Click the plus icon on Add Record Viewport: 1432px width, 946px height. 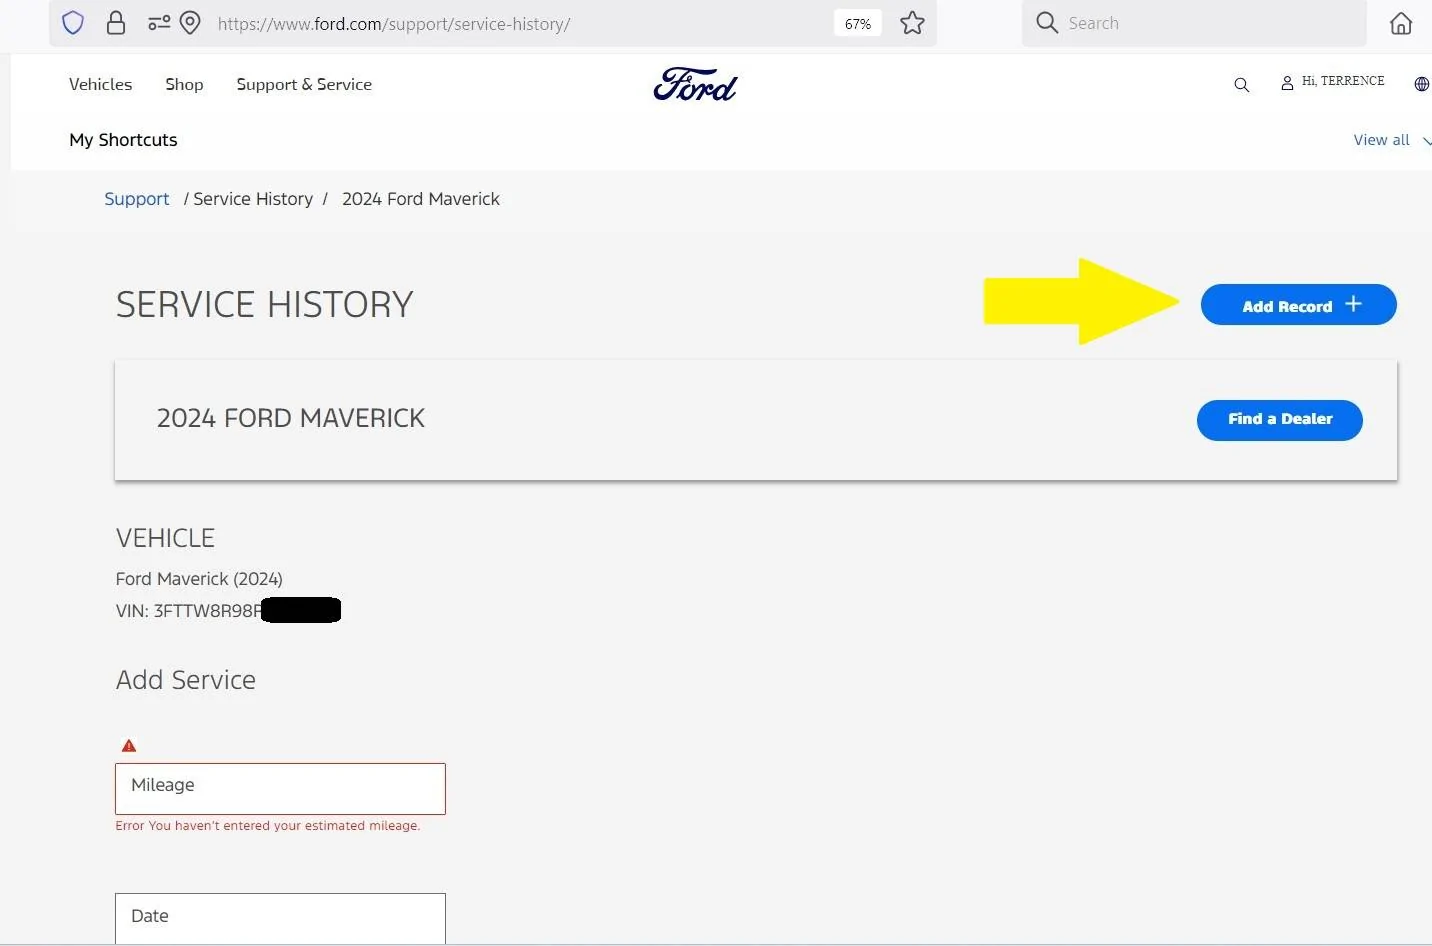[x=1353, y=304]
